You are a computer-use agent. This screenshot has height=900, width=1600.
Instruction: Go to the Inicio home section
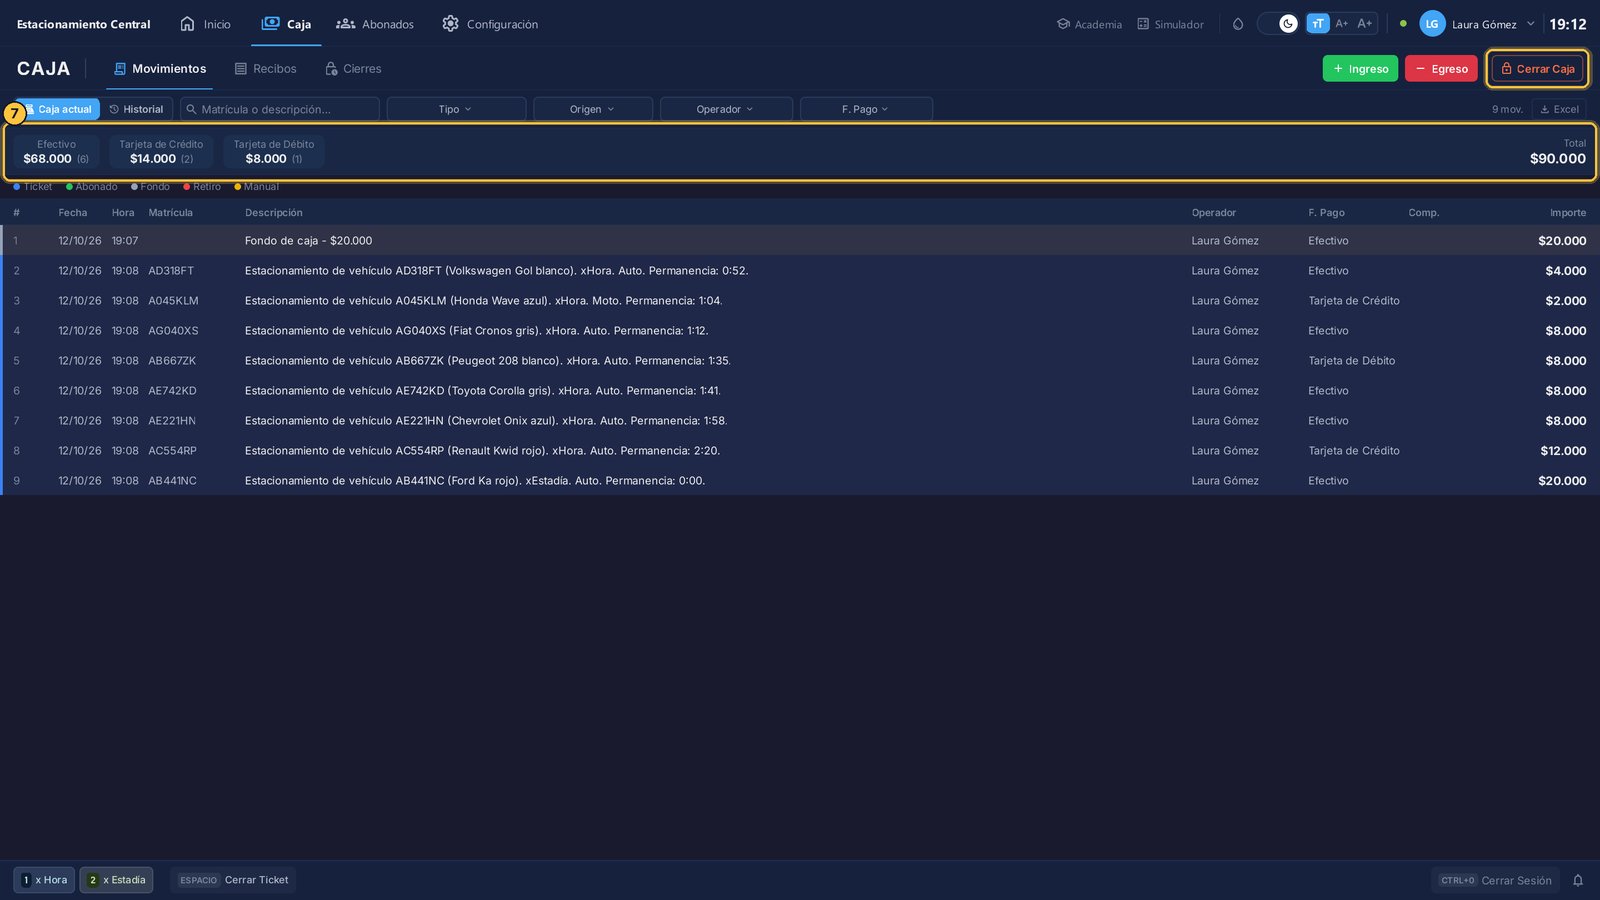[205, 24]
